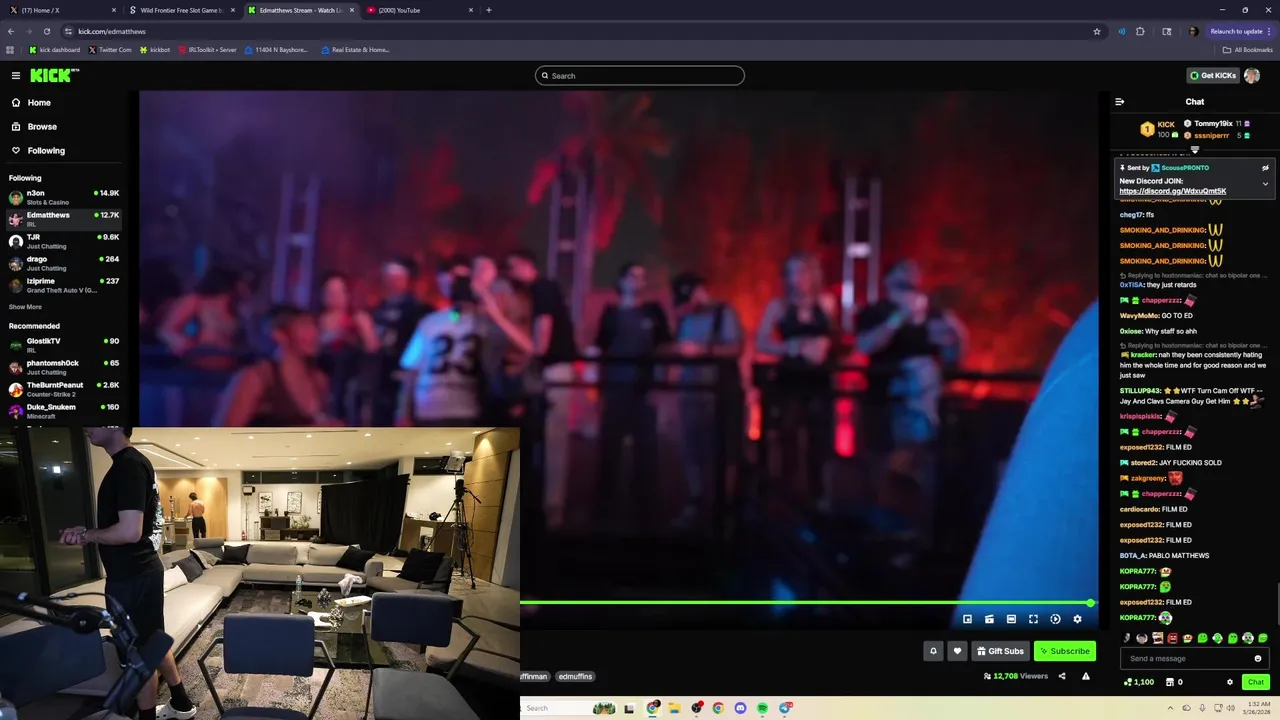Click the clip icon in video controls
1280x720 pixels.
[x=989, y=619]
